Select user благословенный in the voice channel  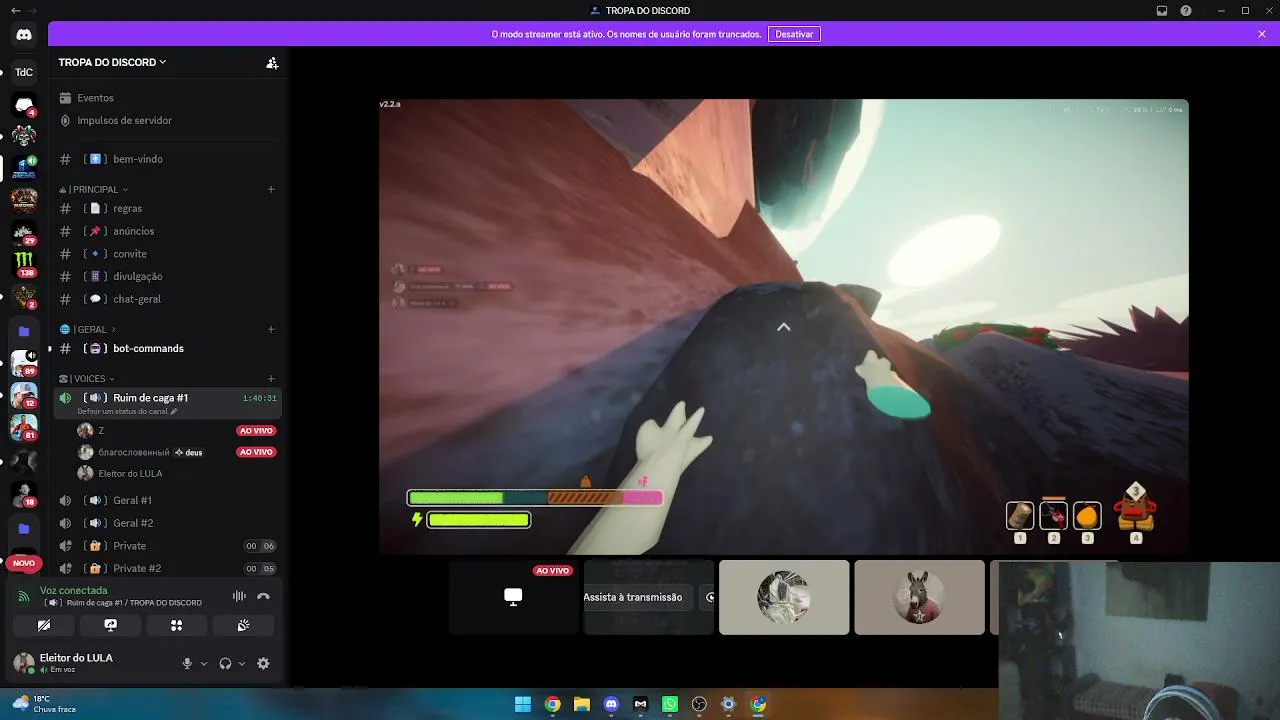coord(176,452)
